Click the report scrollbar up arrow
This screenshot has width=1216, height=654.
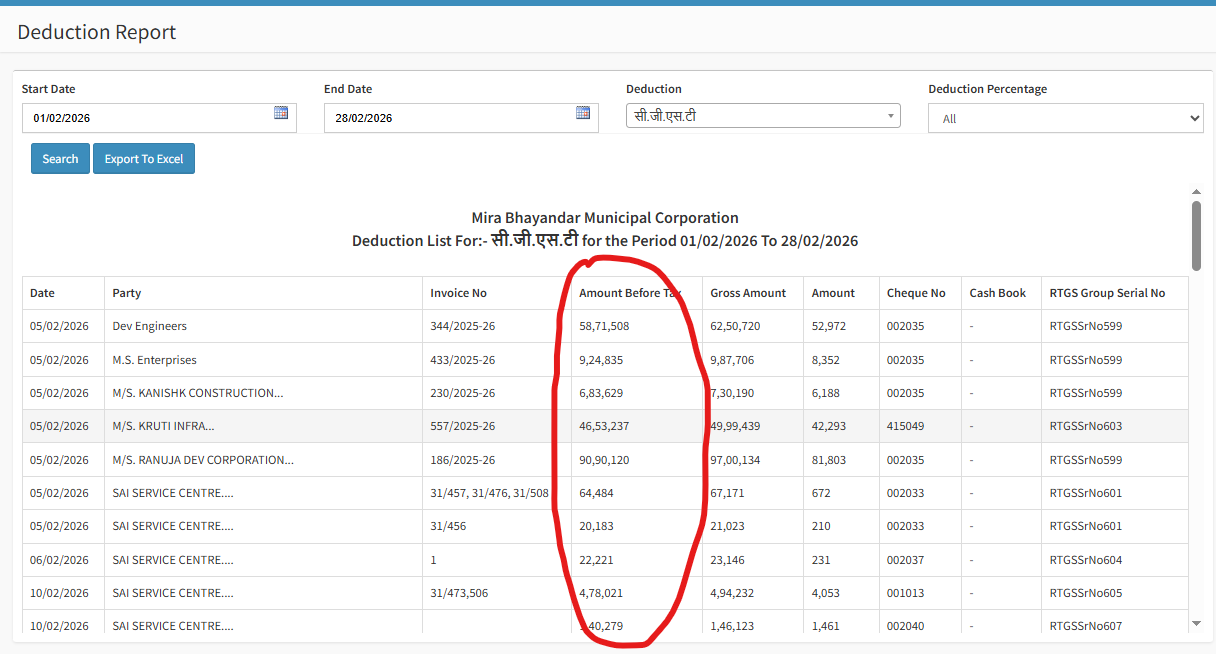click(x=1196, y=191)
